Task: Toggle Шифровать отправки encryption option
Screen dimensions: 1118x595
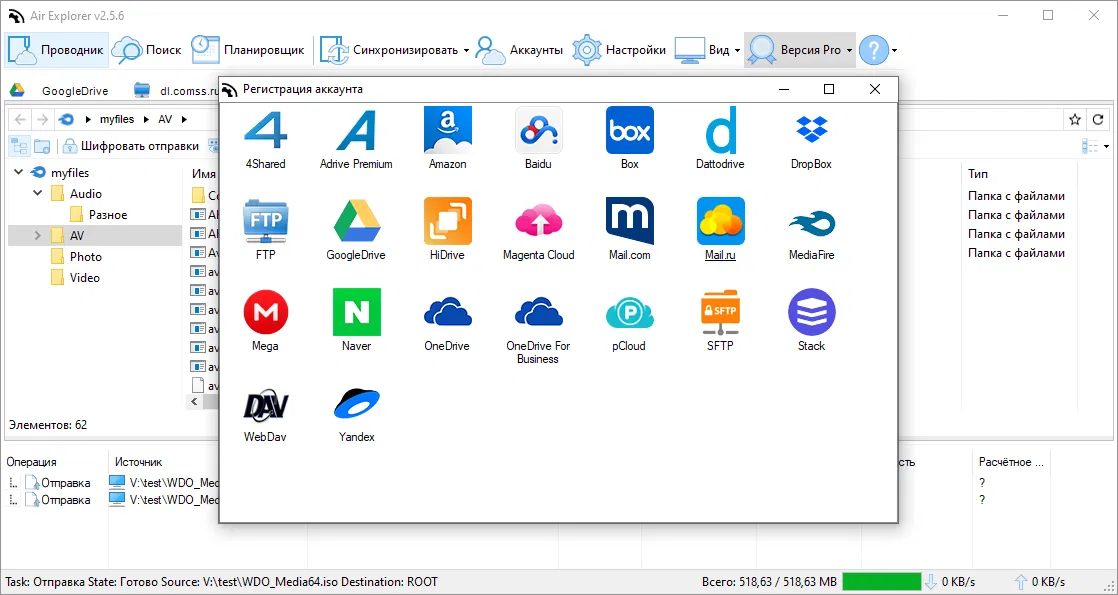Action: [x=130, y=146]
